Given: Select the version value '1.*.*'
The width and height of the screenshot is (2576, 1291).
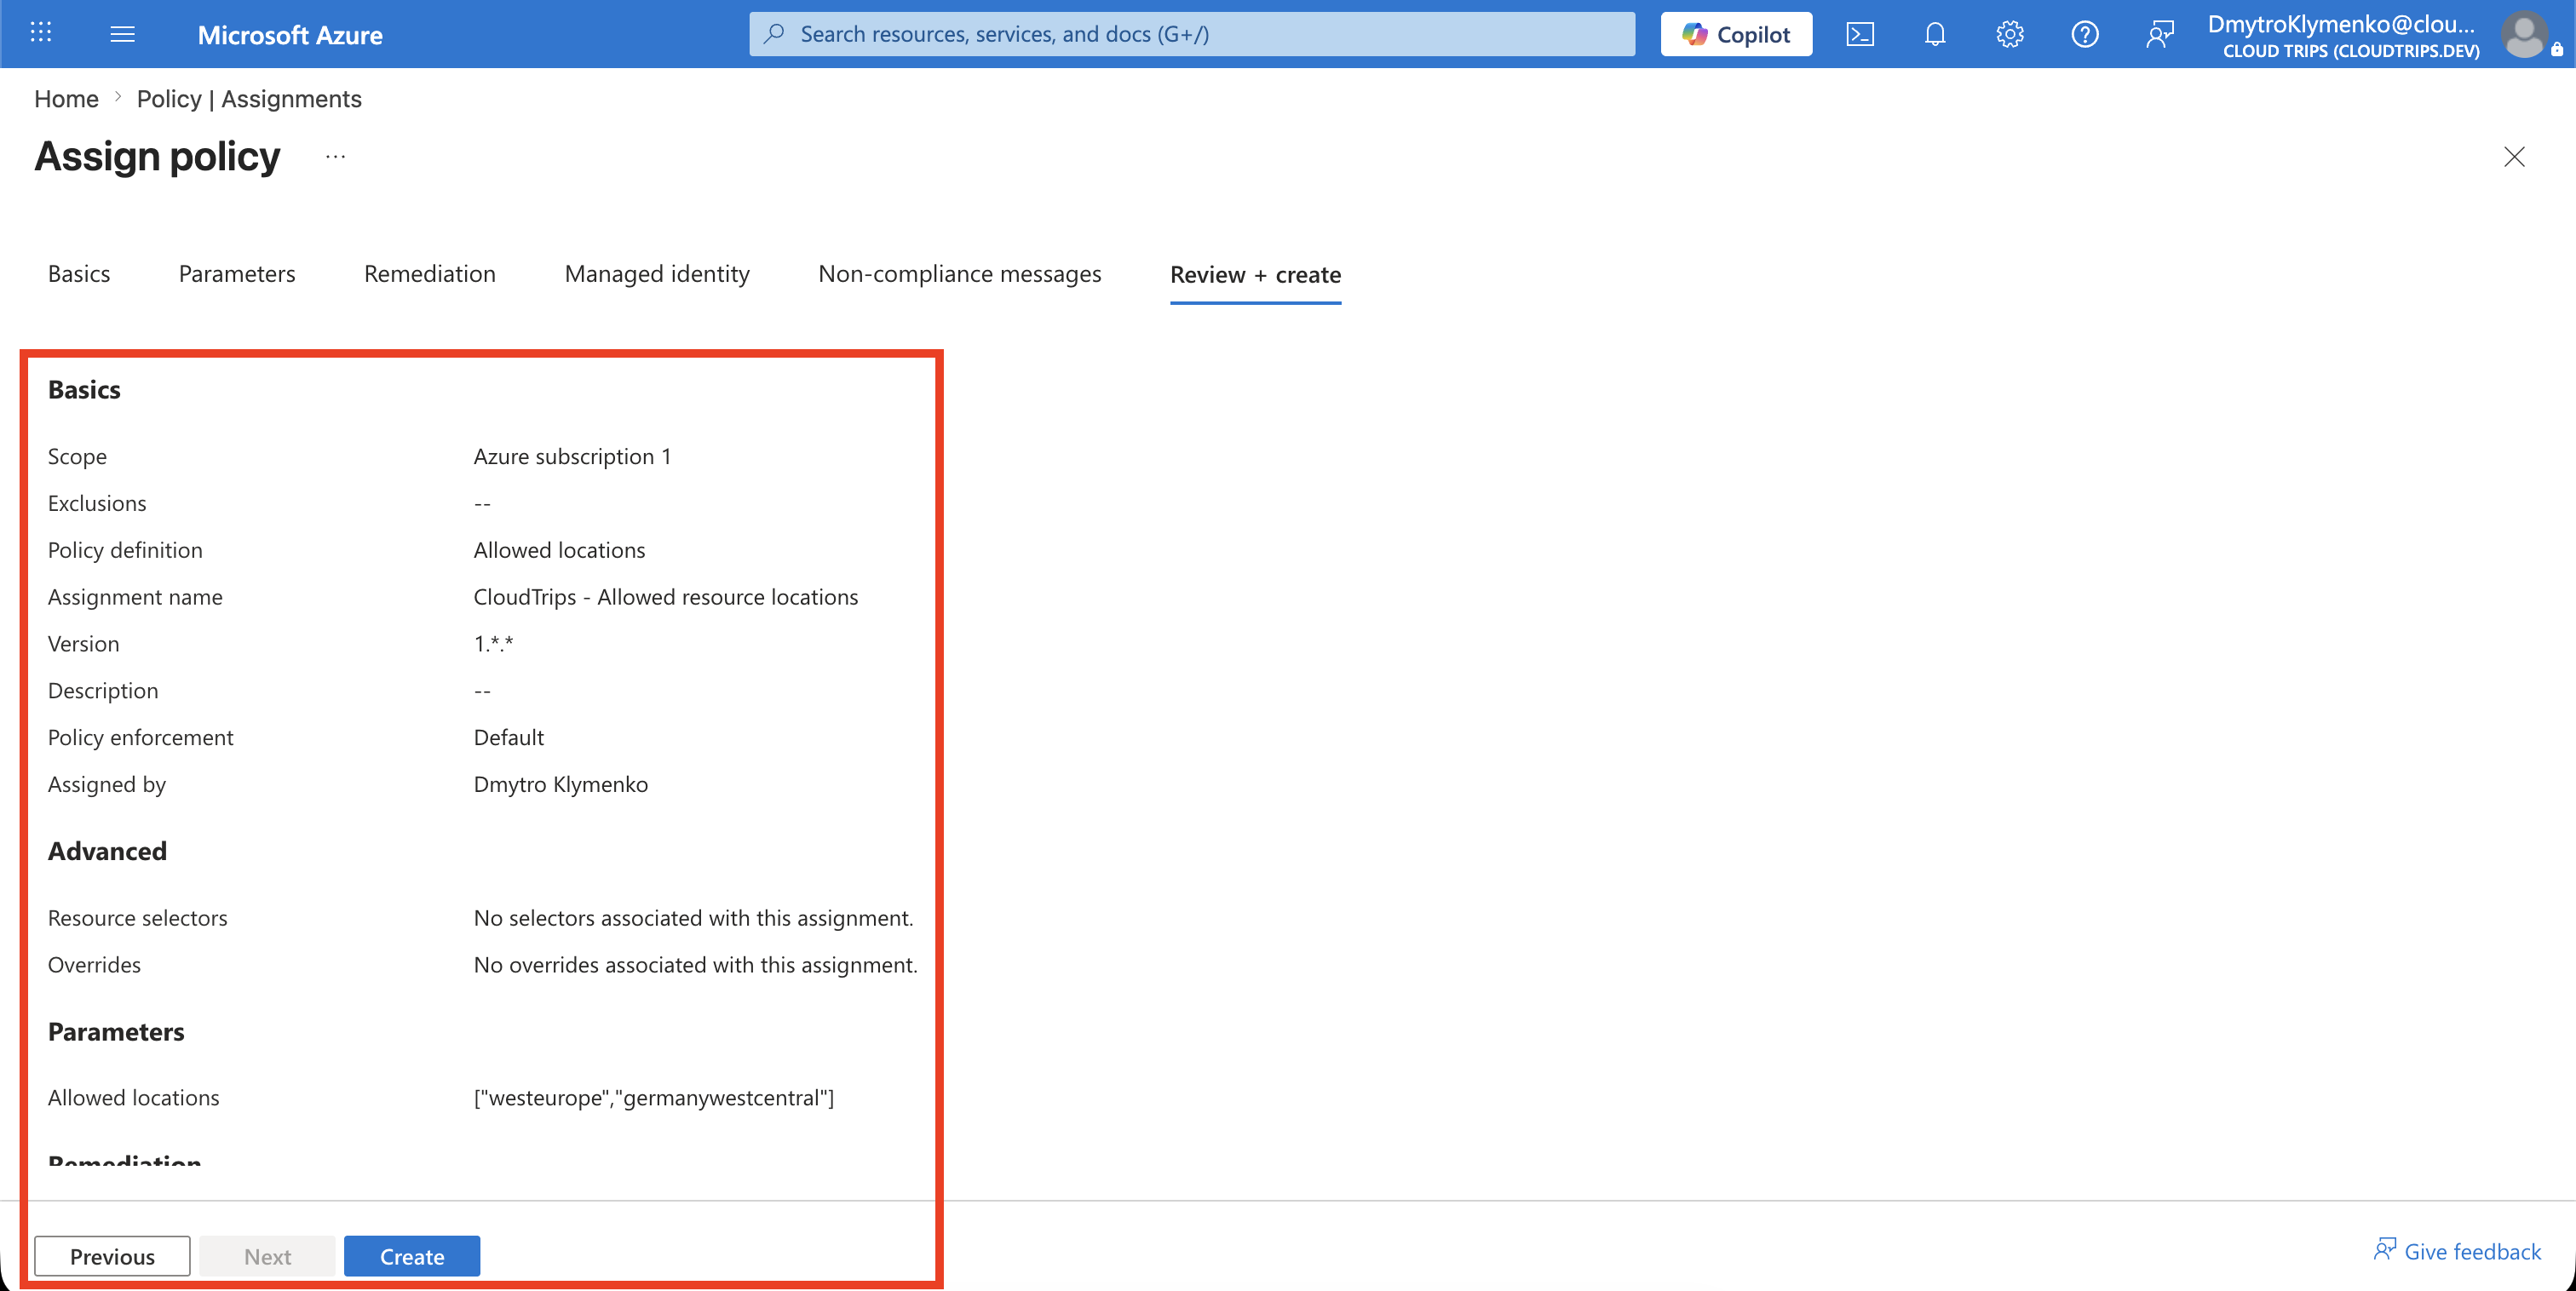Looking at the screenshot, I should click(x=493, y=644).
